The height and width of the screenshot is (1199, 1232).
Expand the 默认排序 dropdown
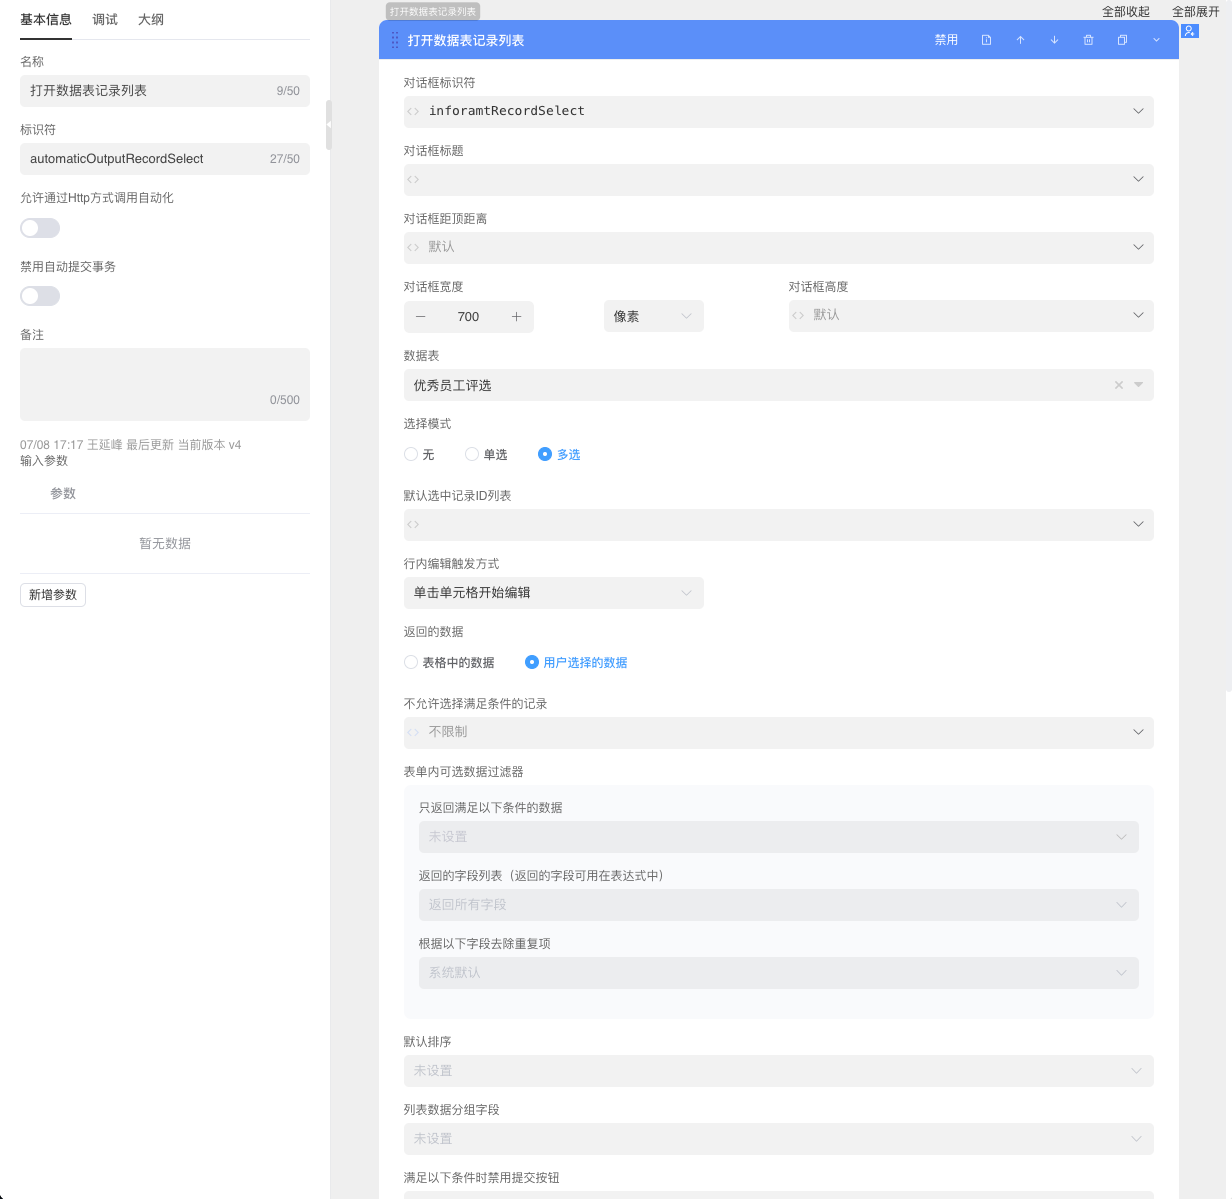click(778, 1071)
